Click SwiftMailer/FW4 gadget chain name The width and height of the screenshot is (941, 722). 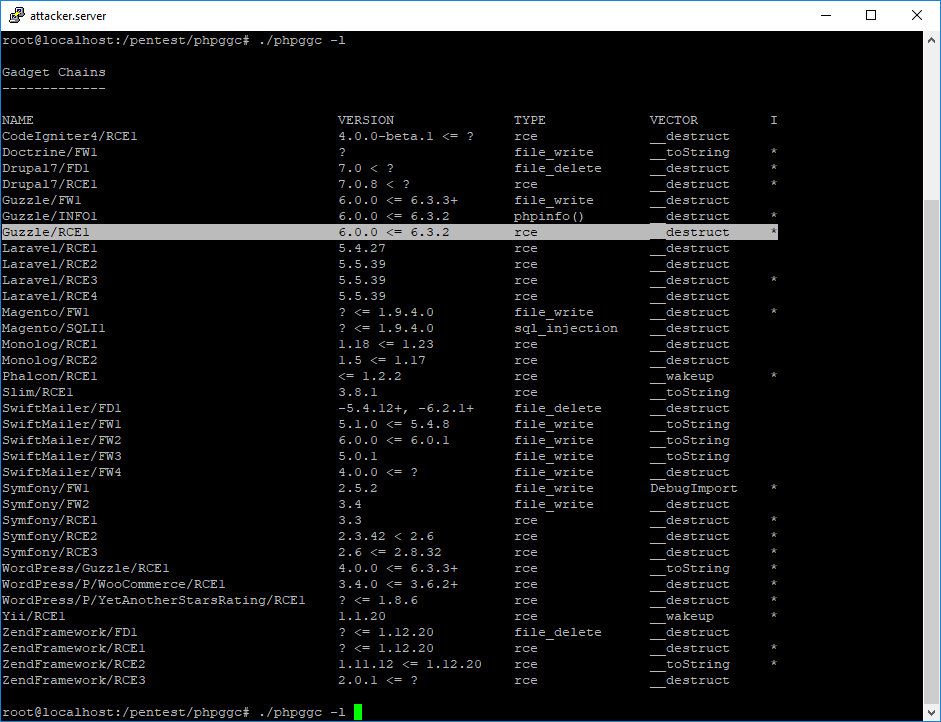coord(62,472)
